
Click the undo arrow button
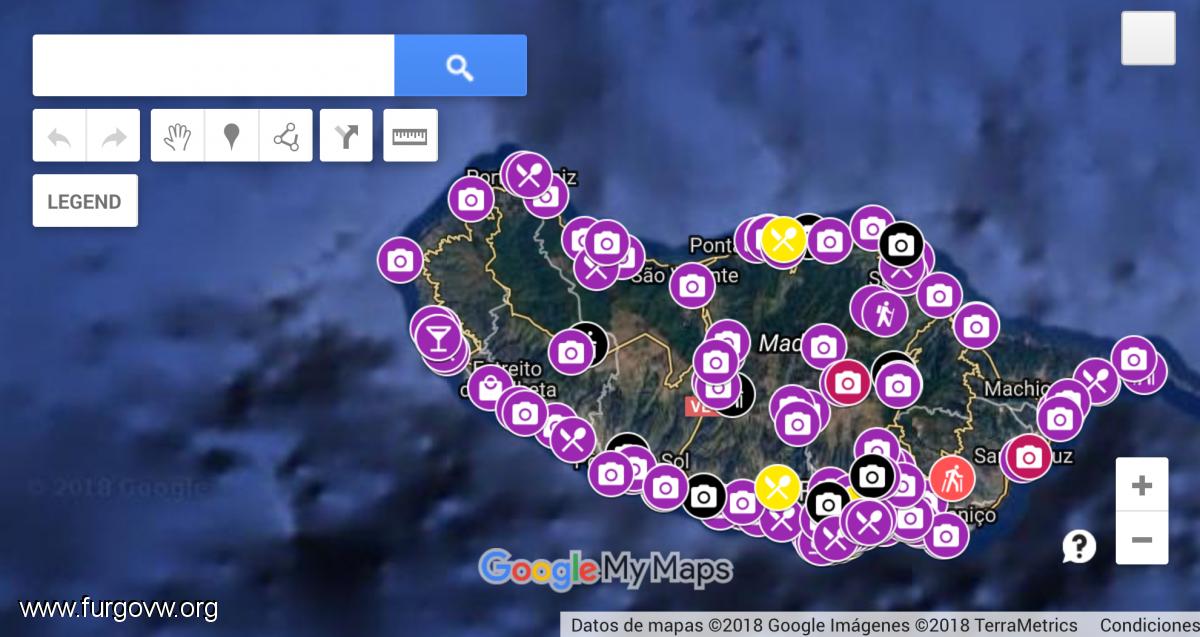coord(59,135)
